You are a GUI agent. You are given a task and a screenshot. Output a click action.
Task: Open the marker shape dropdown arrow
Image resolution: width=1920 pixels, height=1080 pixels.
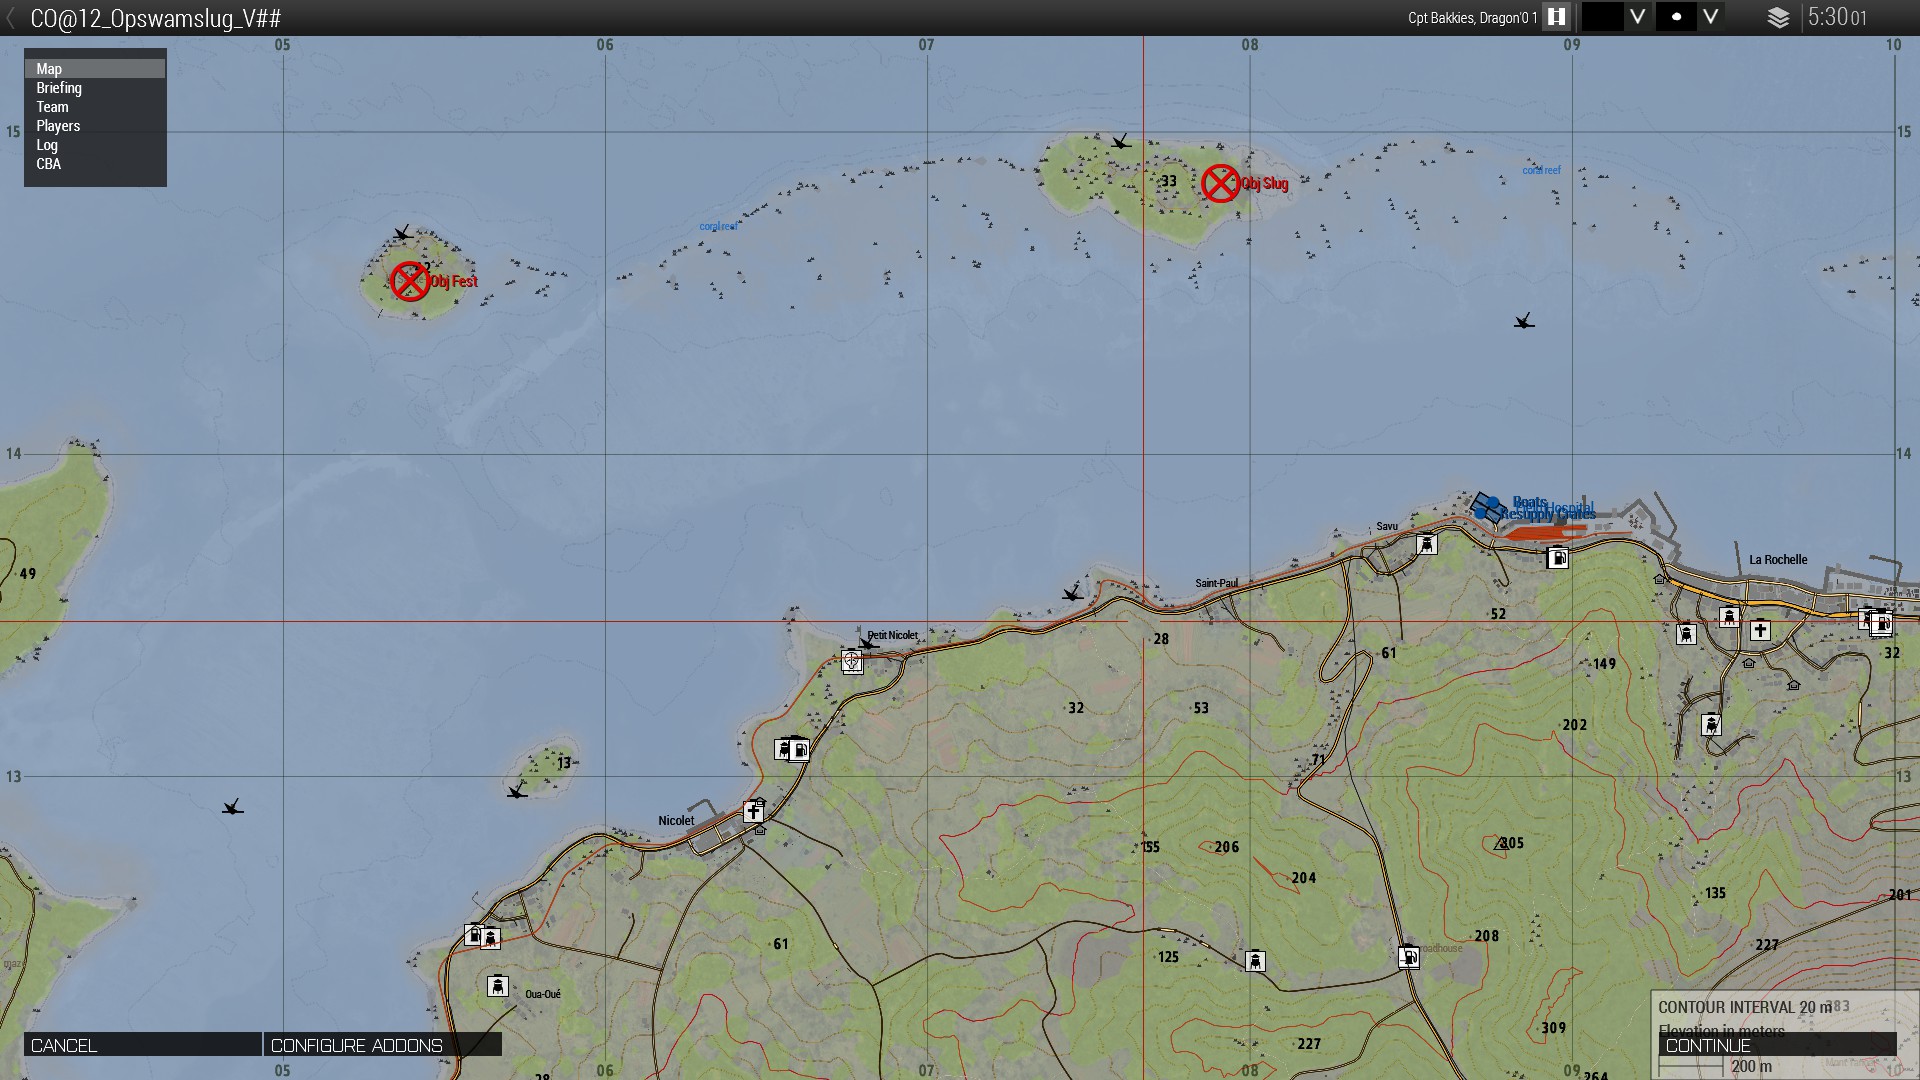tap(1711, 17)
